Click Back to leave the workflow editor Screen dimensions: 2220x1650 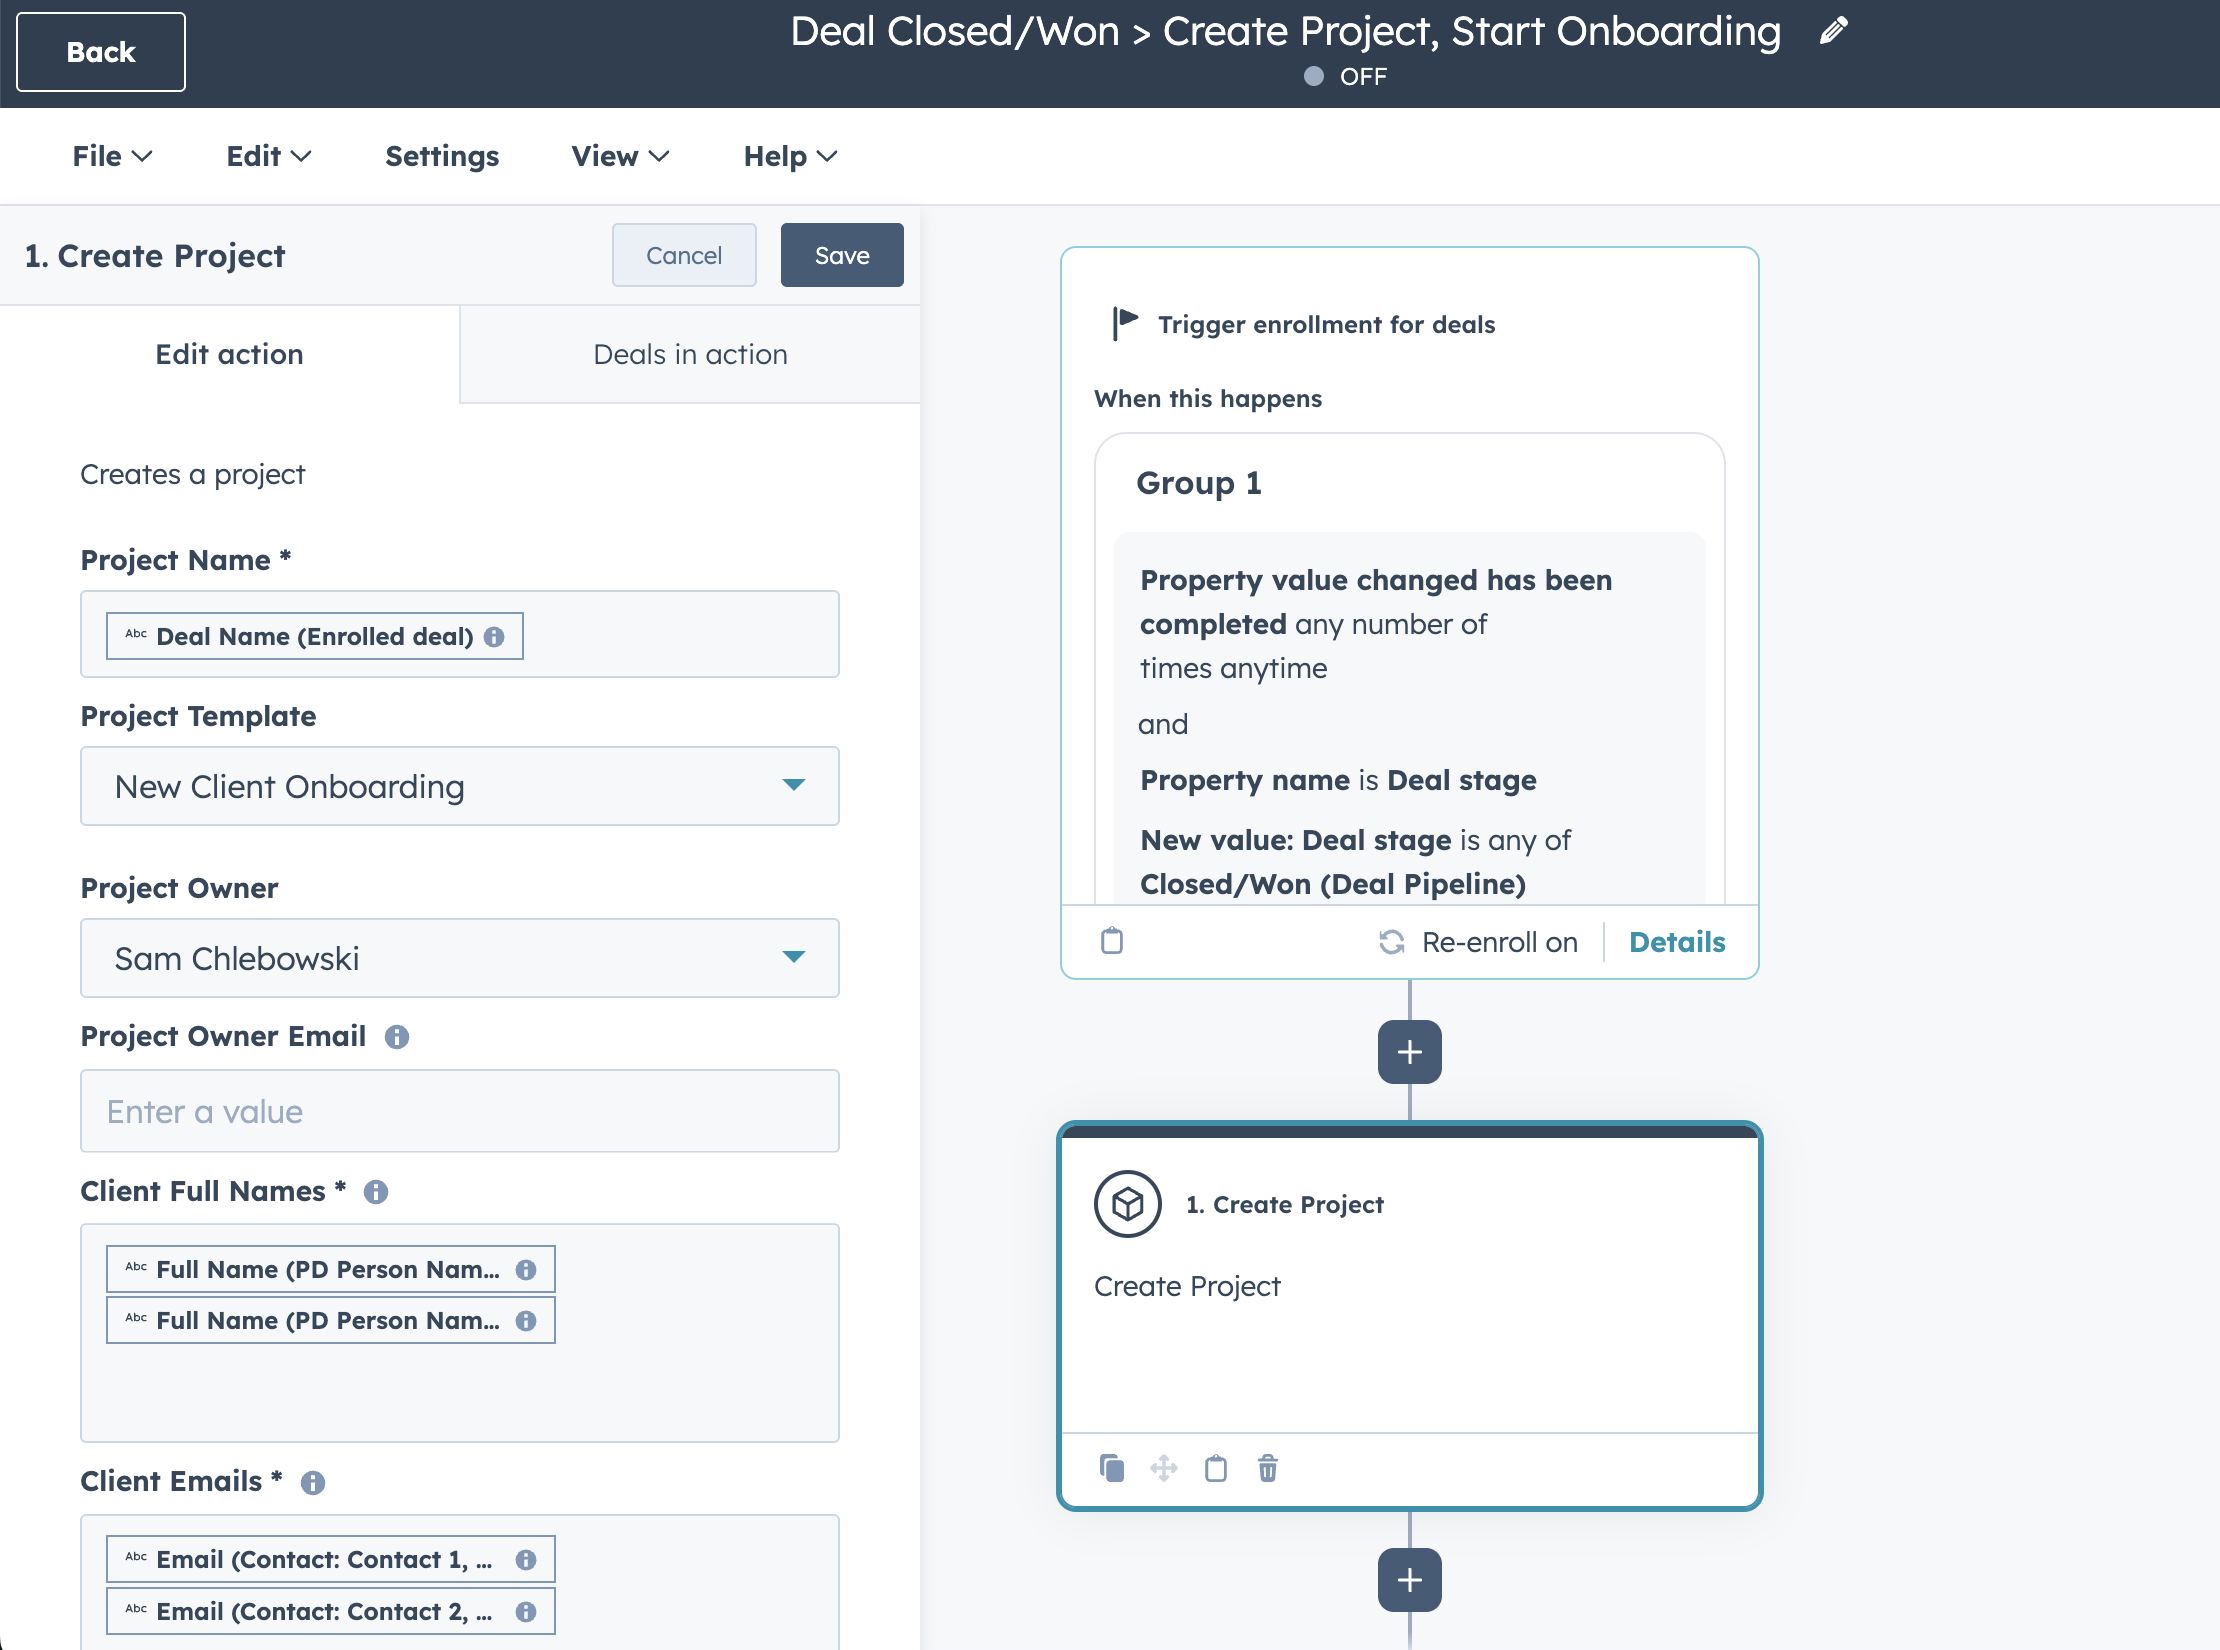pyautogui.click(x=101, y=52)
